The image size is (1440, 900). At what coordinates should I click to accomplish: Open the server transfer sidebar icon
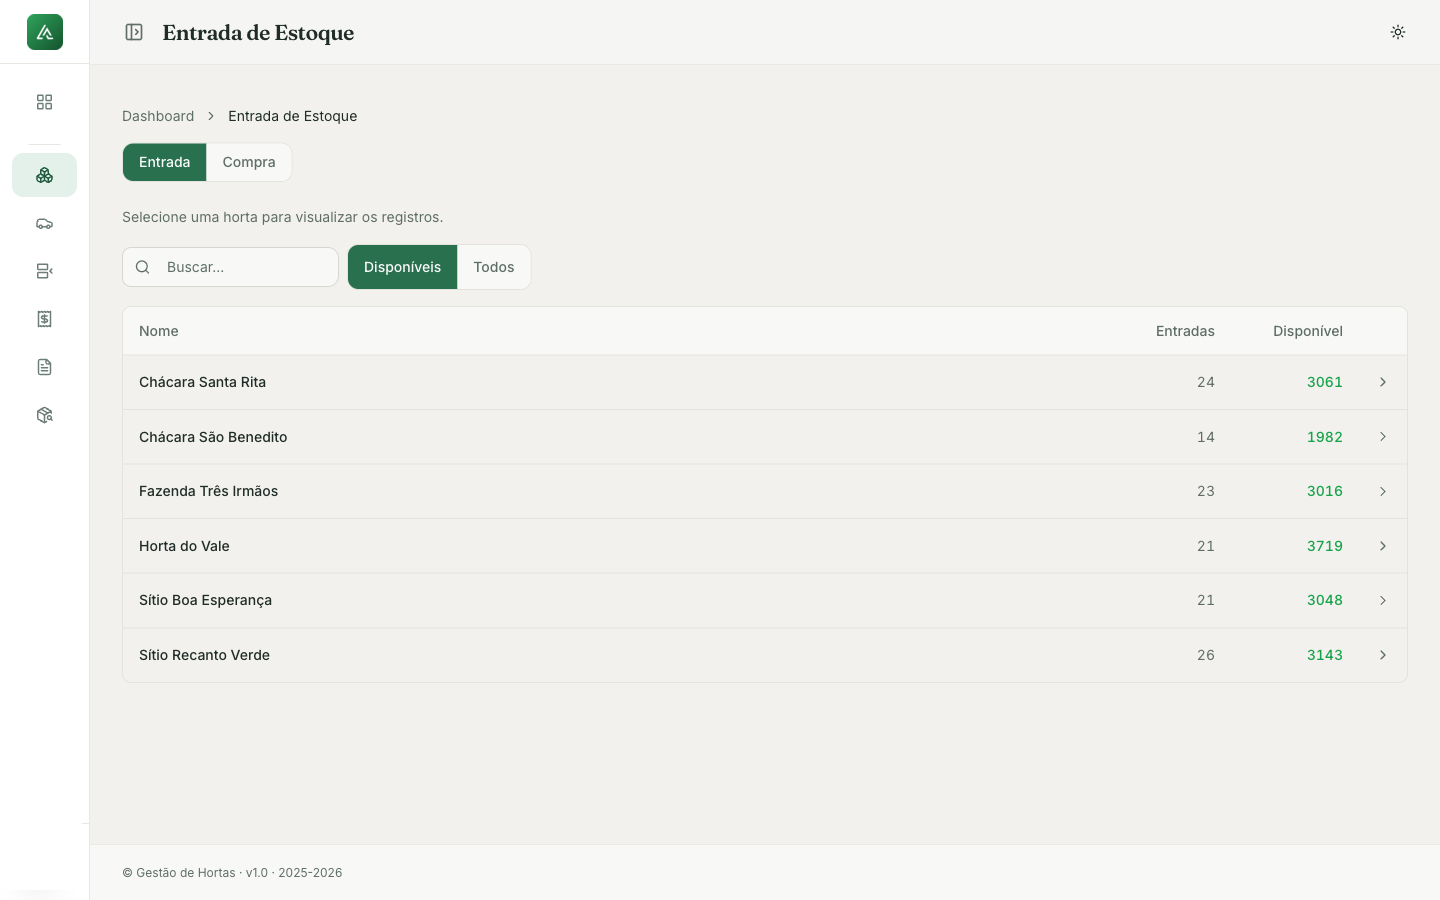pyautogui.click(x=44, y=271)
